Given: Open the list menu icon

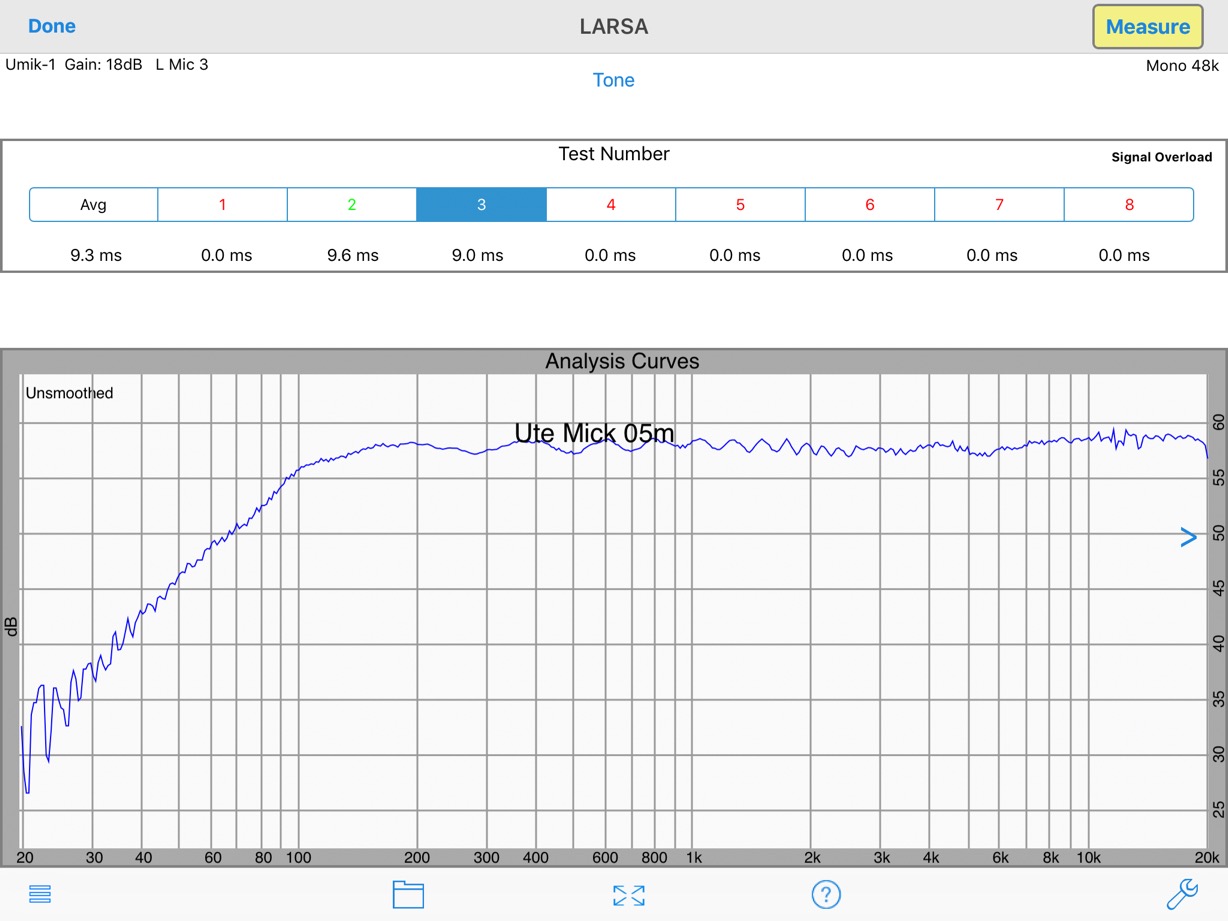Looking at the screenshot, I should [40, 894].
